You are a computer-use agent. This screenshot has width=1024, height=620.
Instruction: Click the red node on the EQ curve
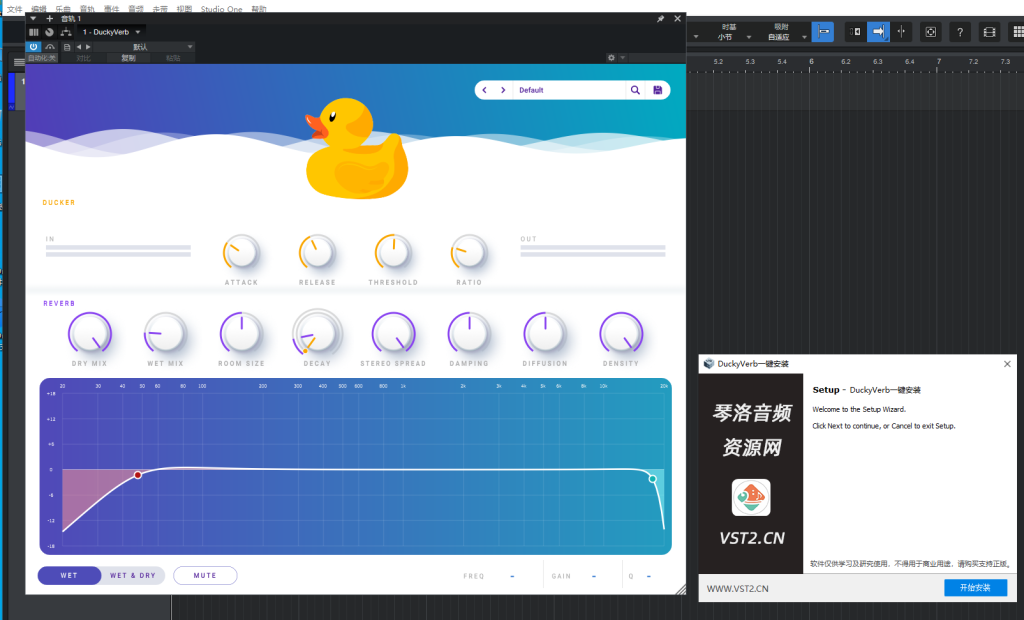(138, 475)
